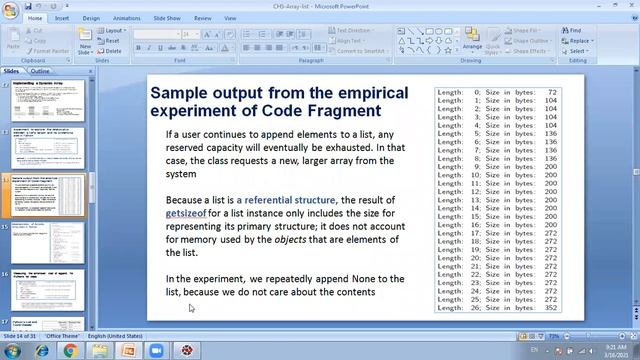640x360 pixels.
Task: Open the Slide Show ribbon tab
Action: tap(167, 18)
